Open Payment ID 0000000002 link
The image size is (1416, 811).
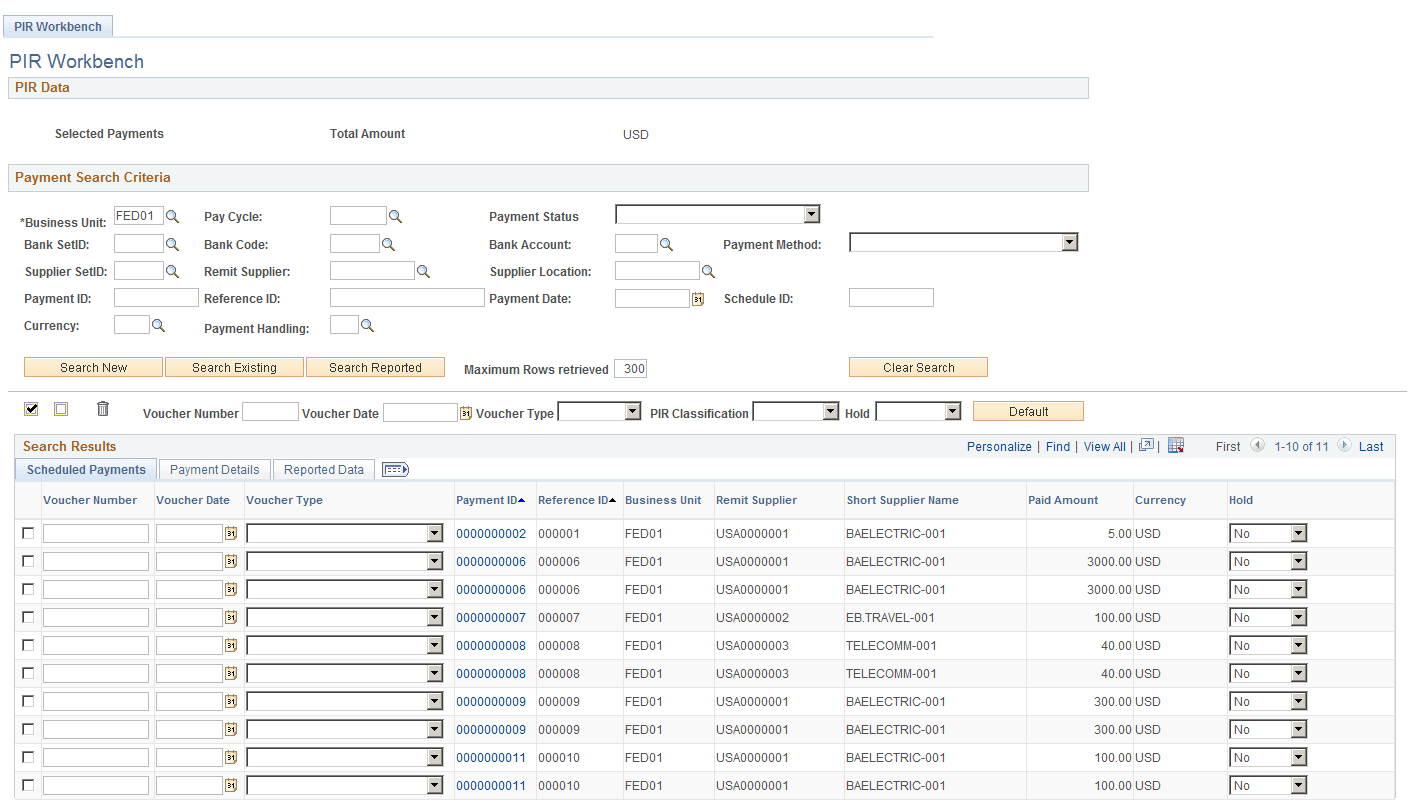coord(492,533)
